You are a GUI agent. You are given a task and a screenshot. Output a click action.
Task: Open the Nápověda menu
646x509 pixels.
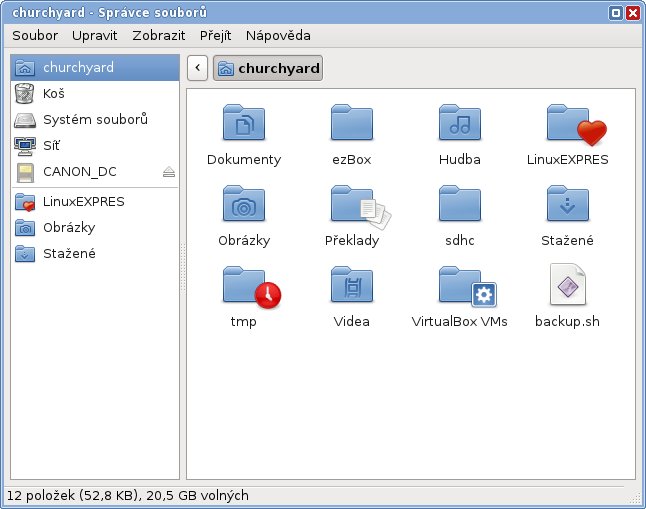coord(277,35)
